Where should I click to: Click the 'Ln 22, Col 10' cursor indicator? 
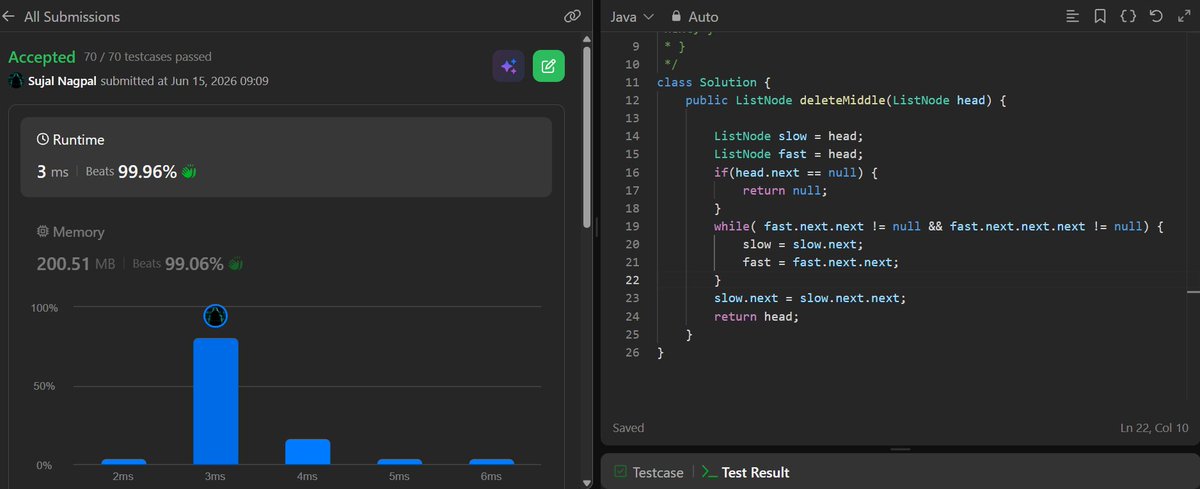1155,428
